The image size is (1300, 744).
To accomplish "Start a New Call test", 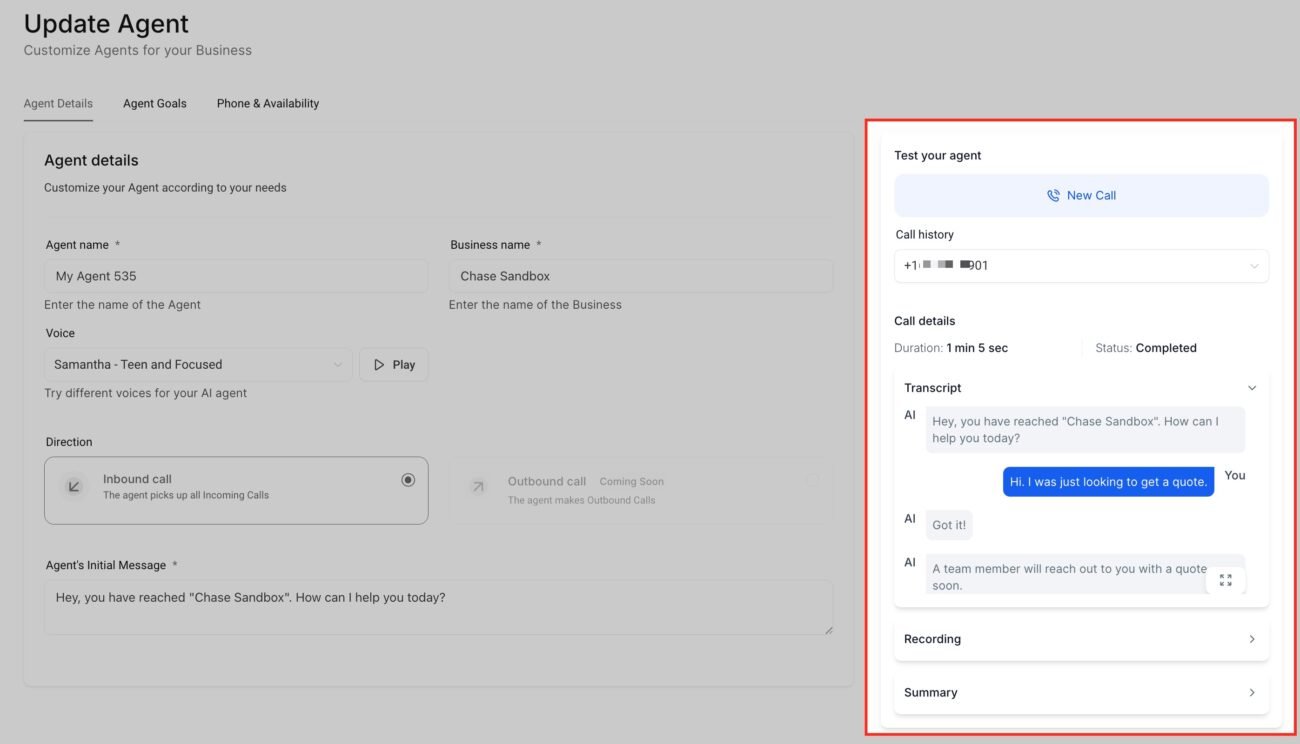I will point(1081,195).
